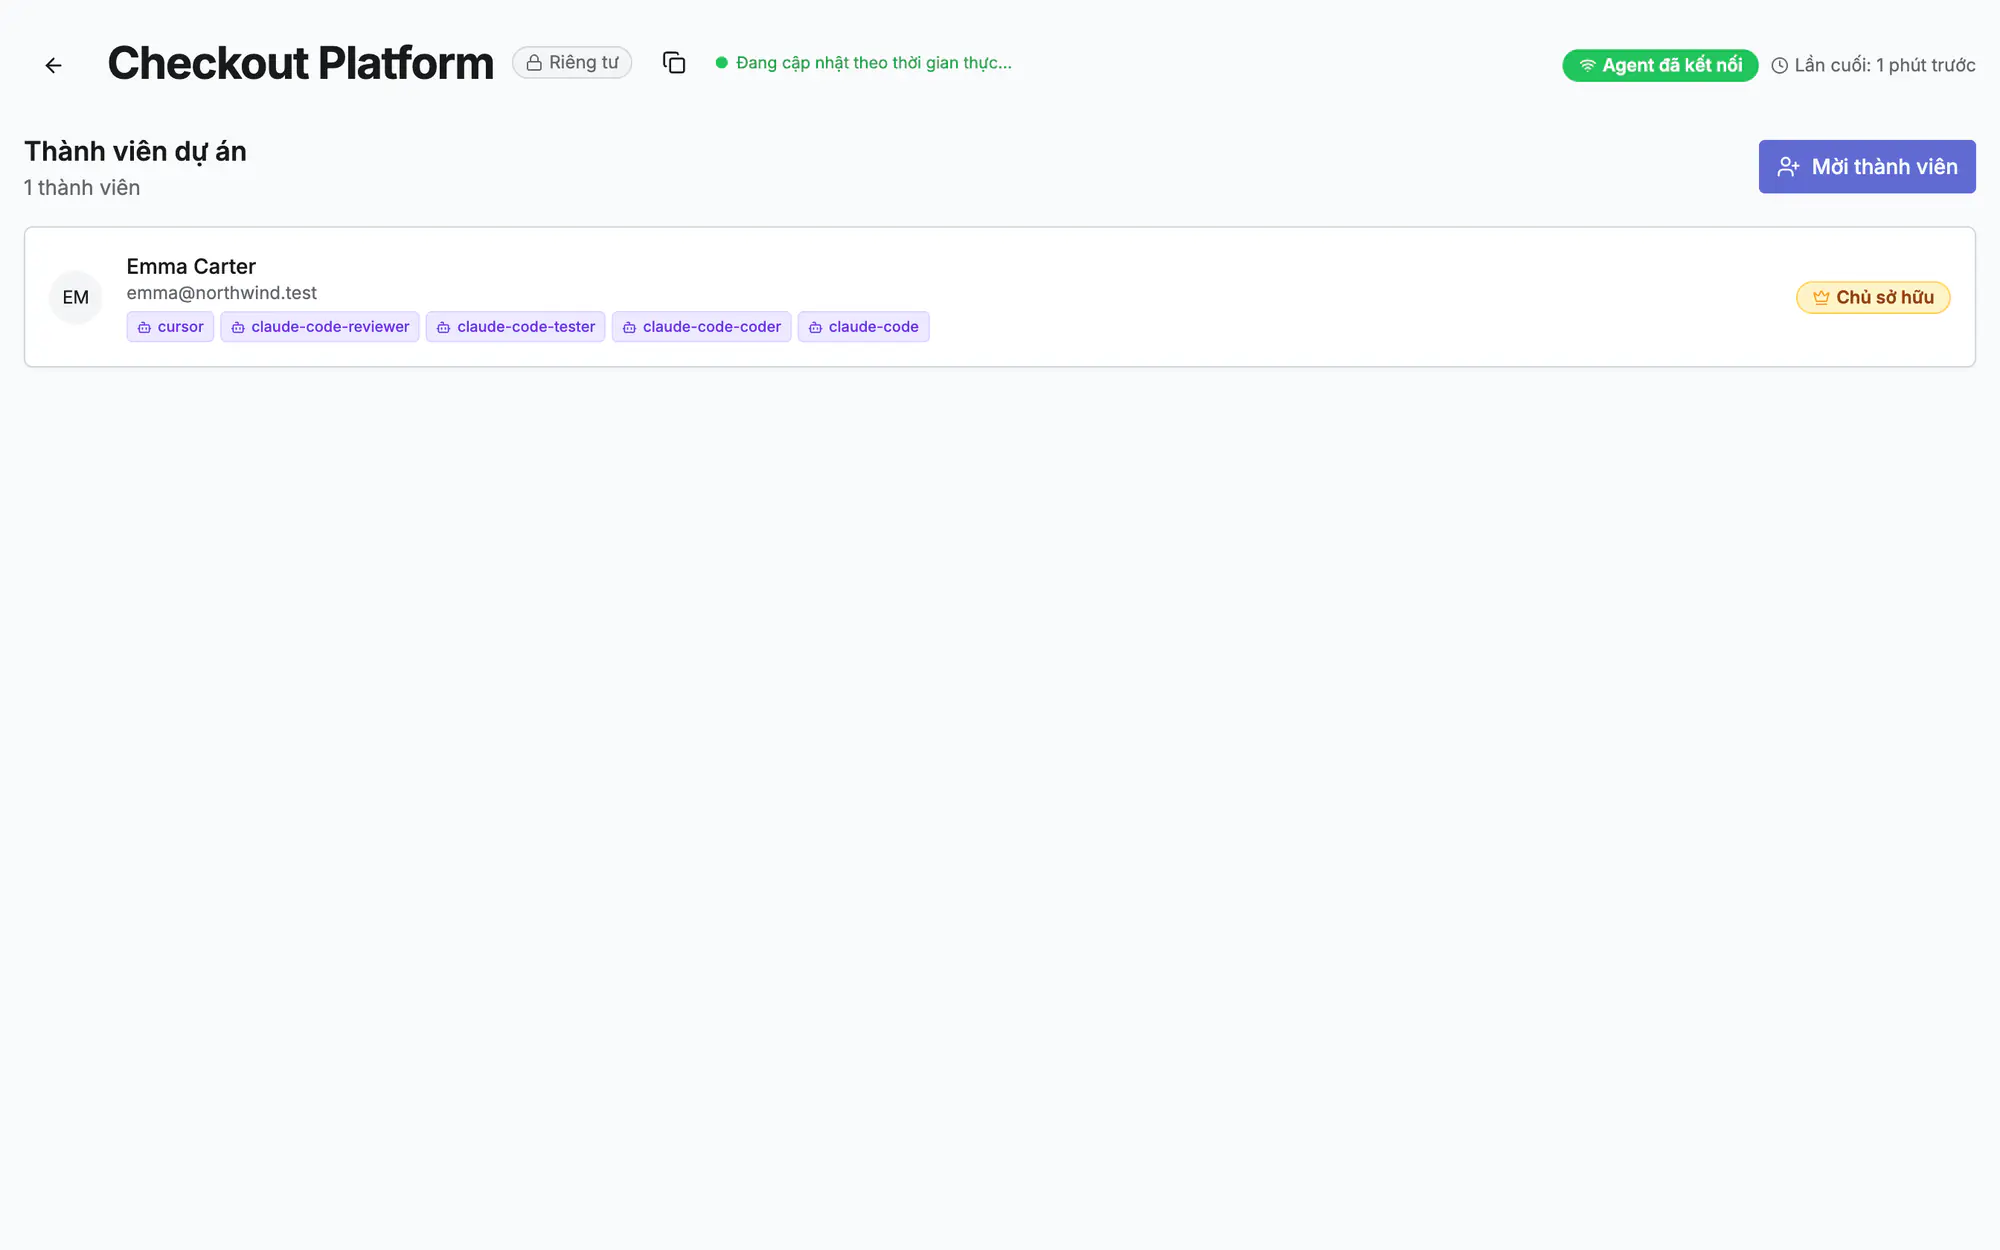Click the add-user icon in Mời thành viên
This screenshot has height=1250, width=2000.
click(1788, 167)
